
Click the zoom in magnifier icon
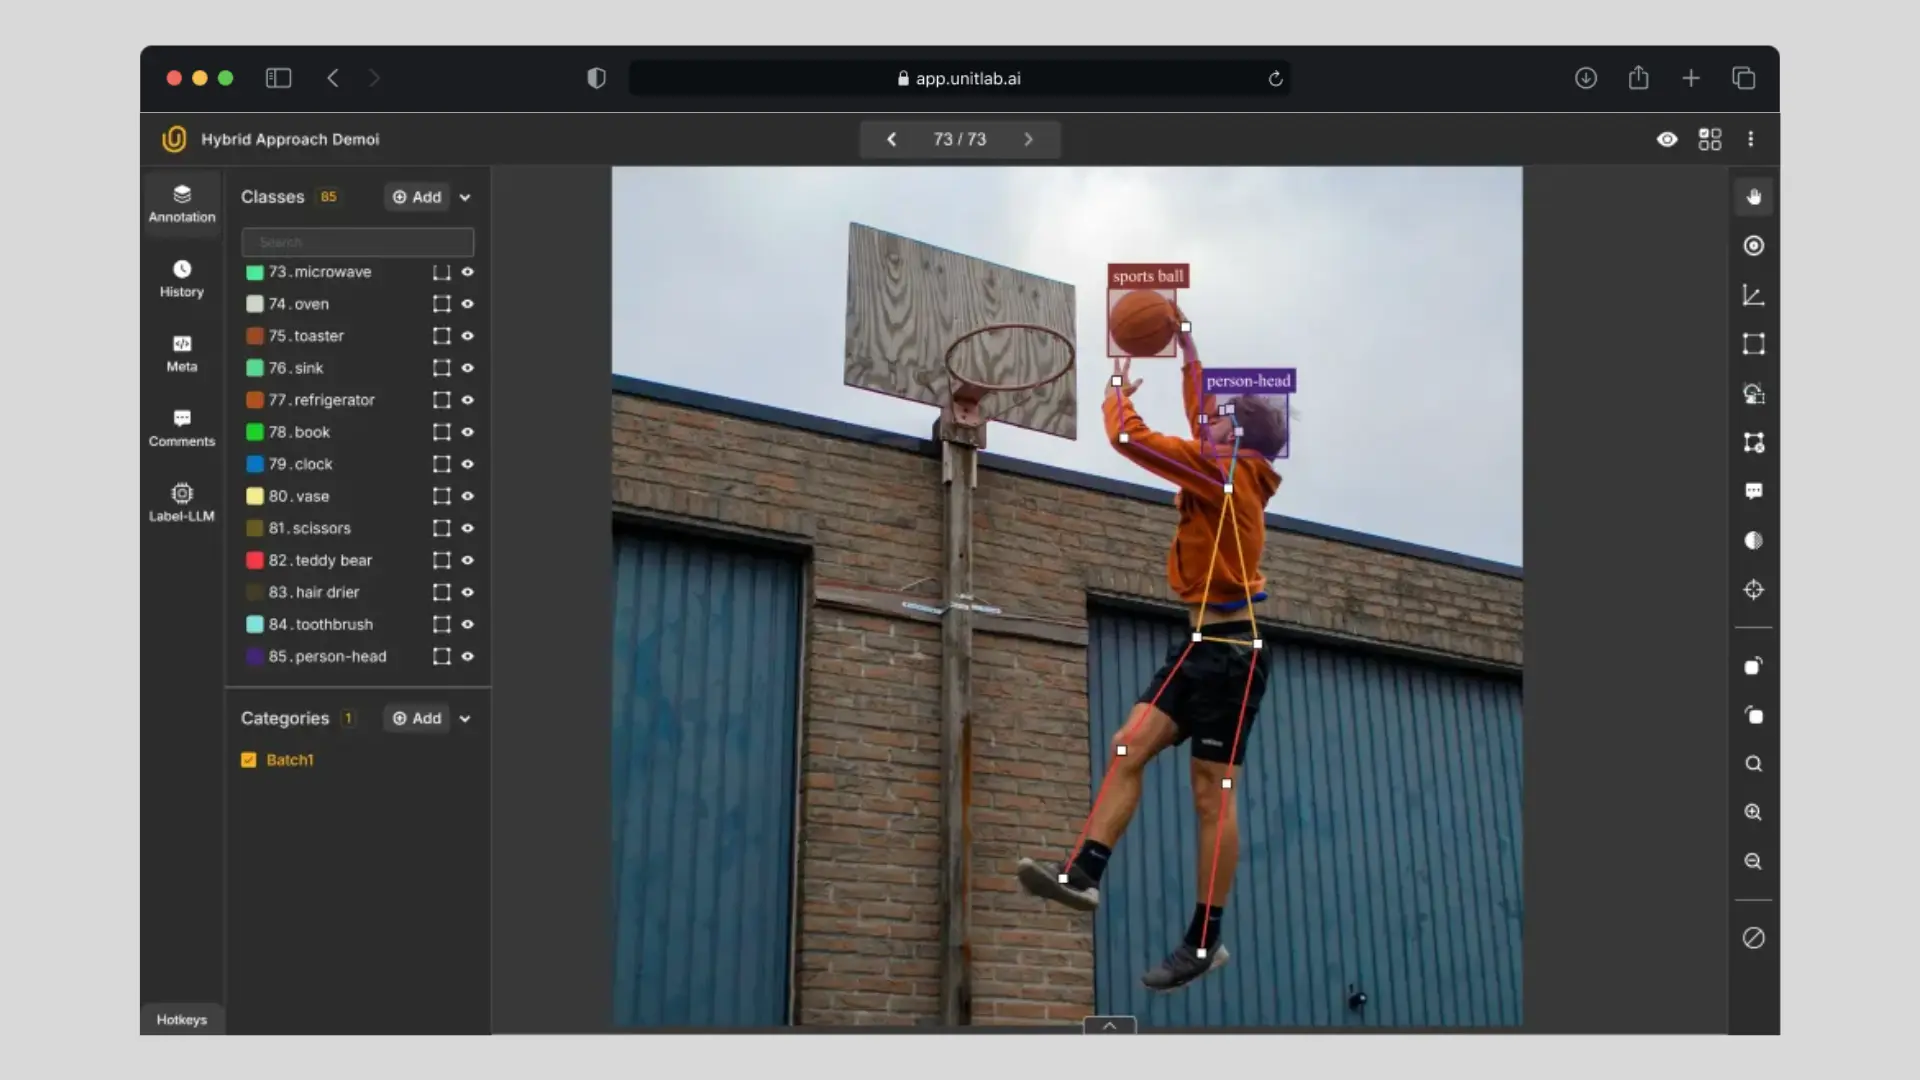point(1753,812)
